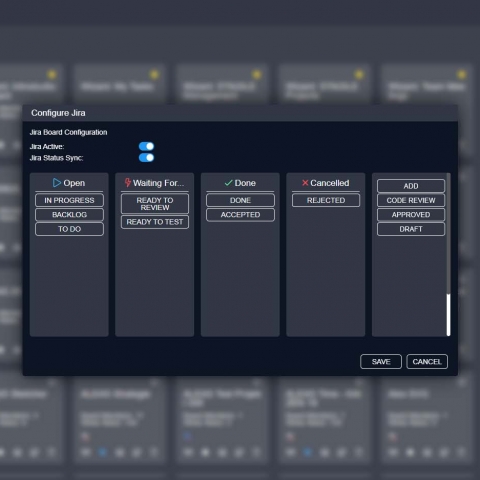This screenshot has width=480, height=480.
Task: Cancel the Configure Jira dialog
Action: pos(427,362)
